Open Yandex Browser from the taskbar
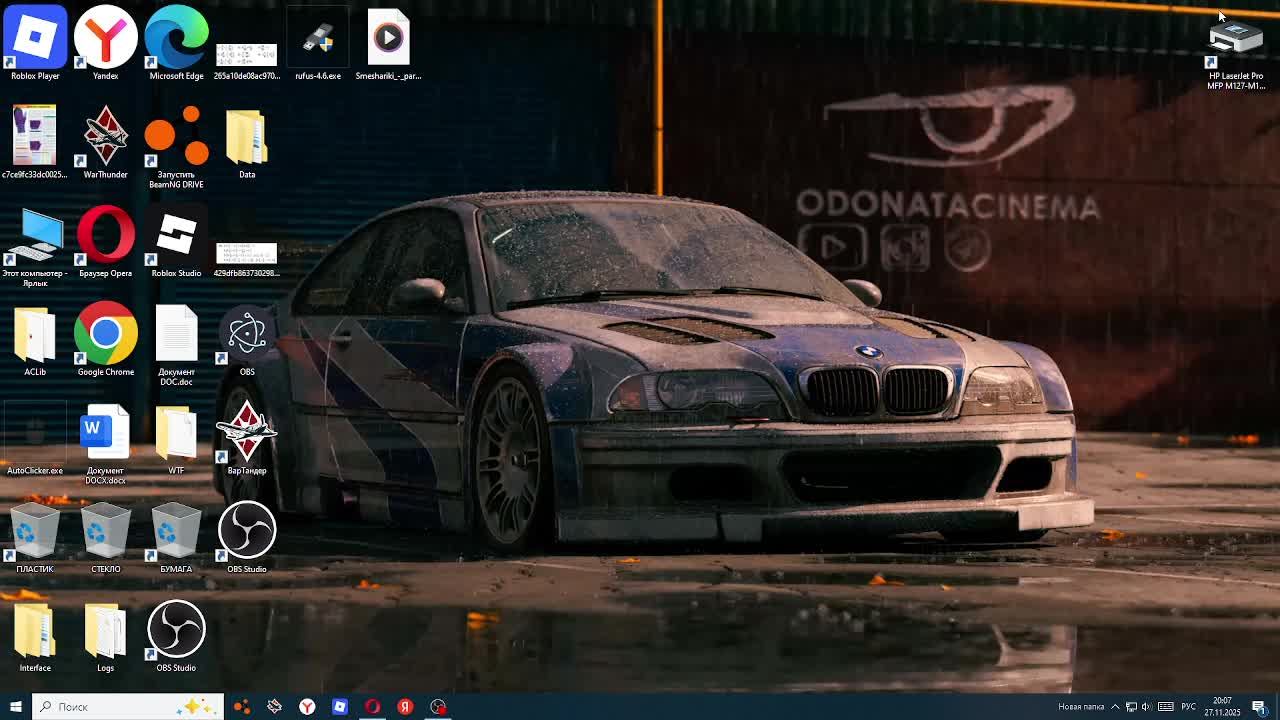The height and width of the screenshot is (720, 1280). (307, 706)
